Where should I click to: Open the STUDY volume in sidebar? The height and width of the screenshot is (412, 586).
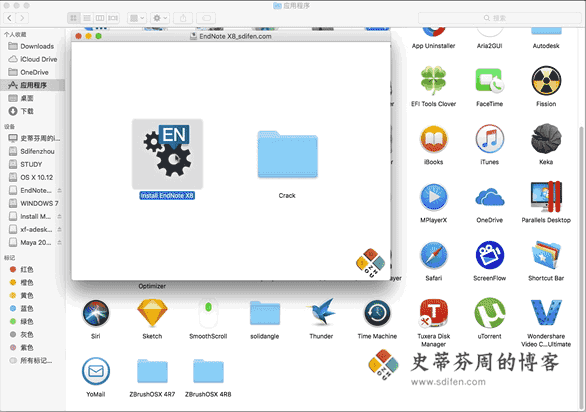[x=33, y=165]
